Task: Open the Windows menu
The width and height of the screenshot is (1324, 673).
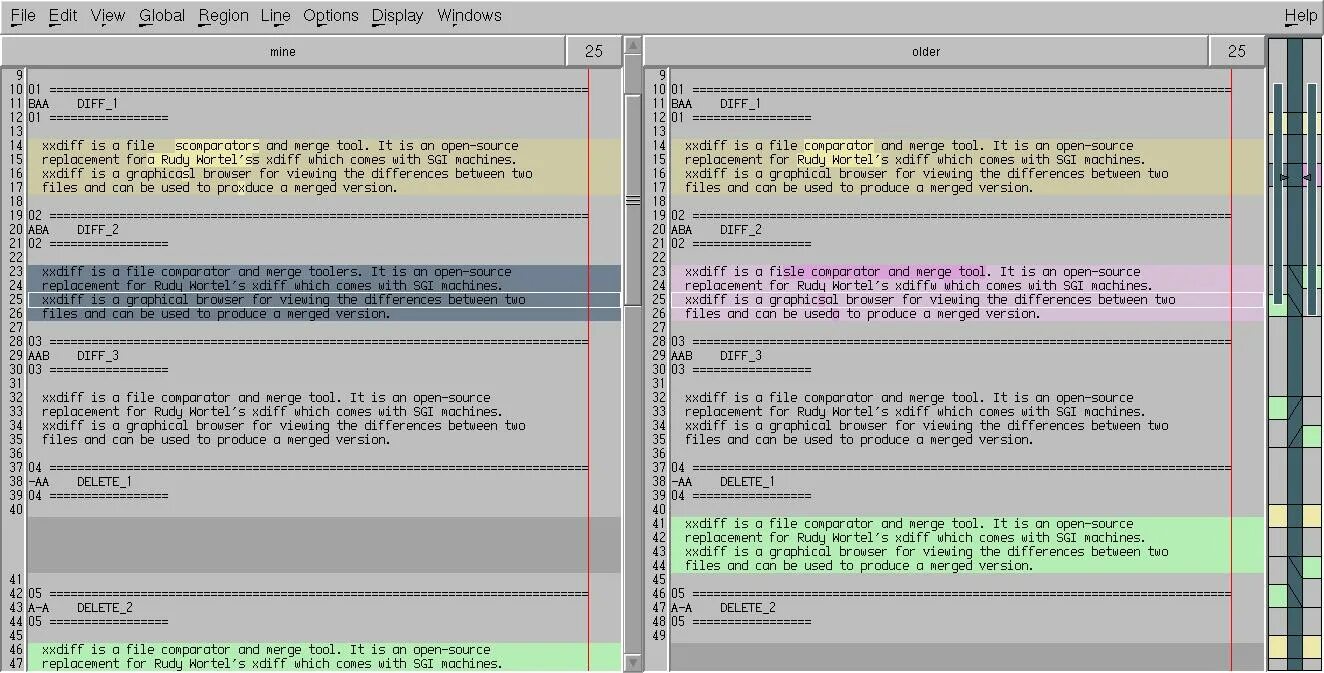Action: pyautogui.click(x=469, y=15)
